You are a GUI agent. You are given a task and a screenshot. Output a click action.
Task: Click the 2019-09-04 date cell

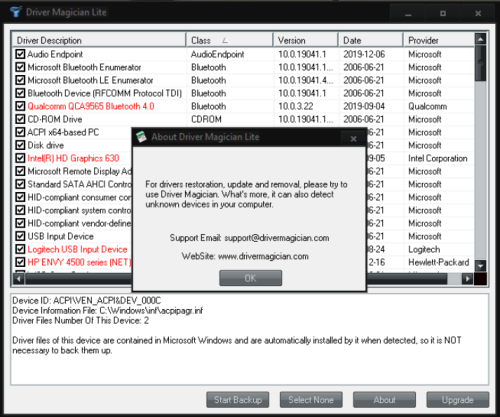point(364,106)
